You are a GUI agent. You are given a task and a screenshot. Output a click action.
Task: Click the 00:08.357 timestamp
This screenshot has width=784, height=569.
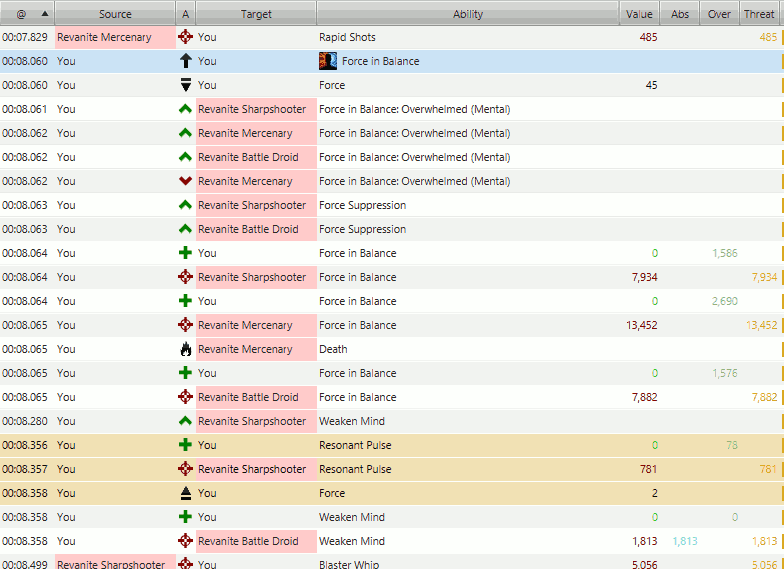click(x=25, y=469)
